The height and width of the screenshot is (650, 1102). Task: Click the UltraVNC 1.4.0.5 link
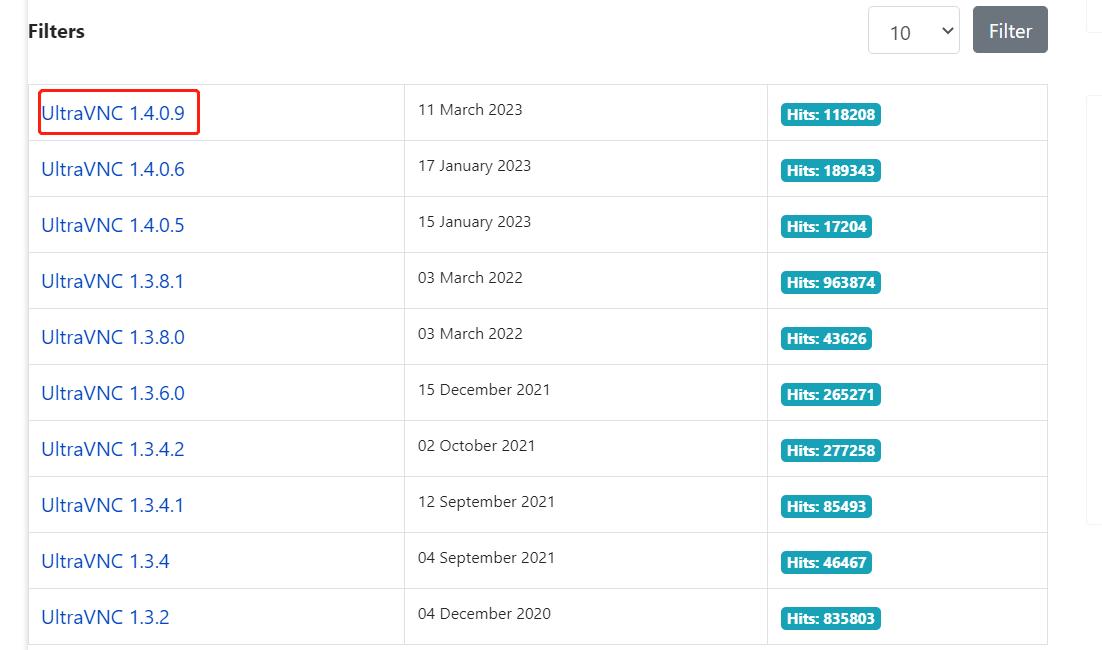pos(113,225)
